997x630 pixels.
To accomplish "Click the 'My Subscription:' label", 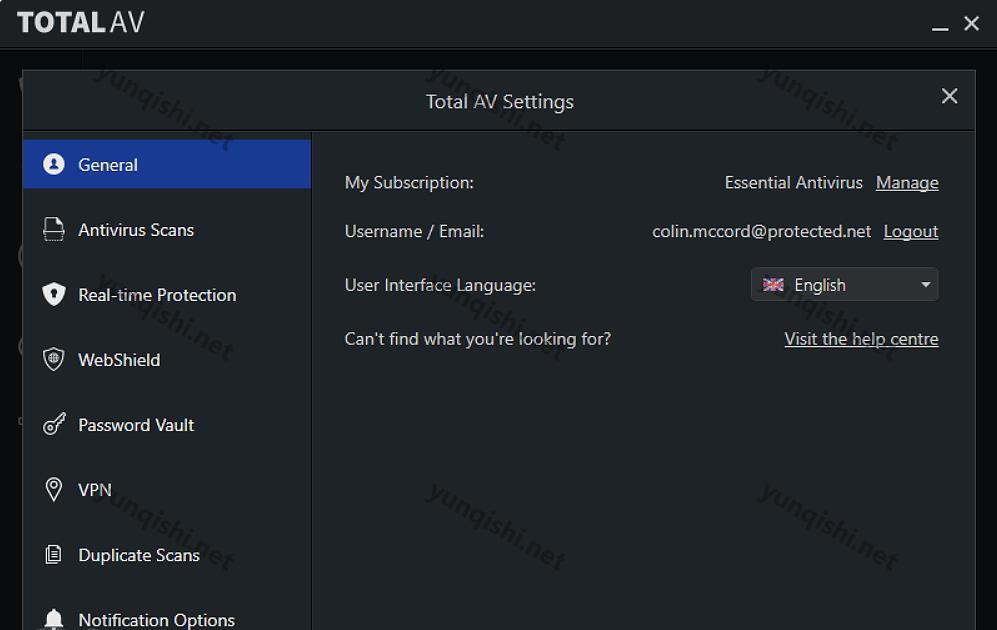I will (409, 183).
